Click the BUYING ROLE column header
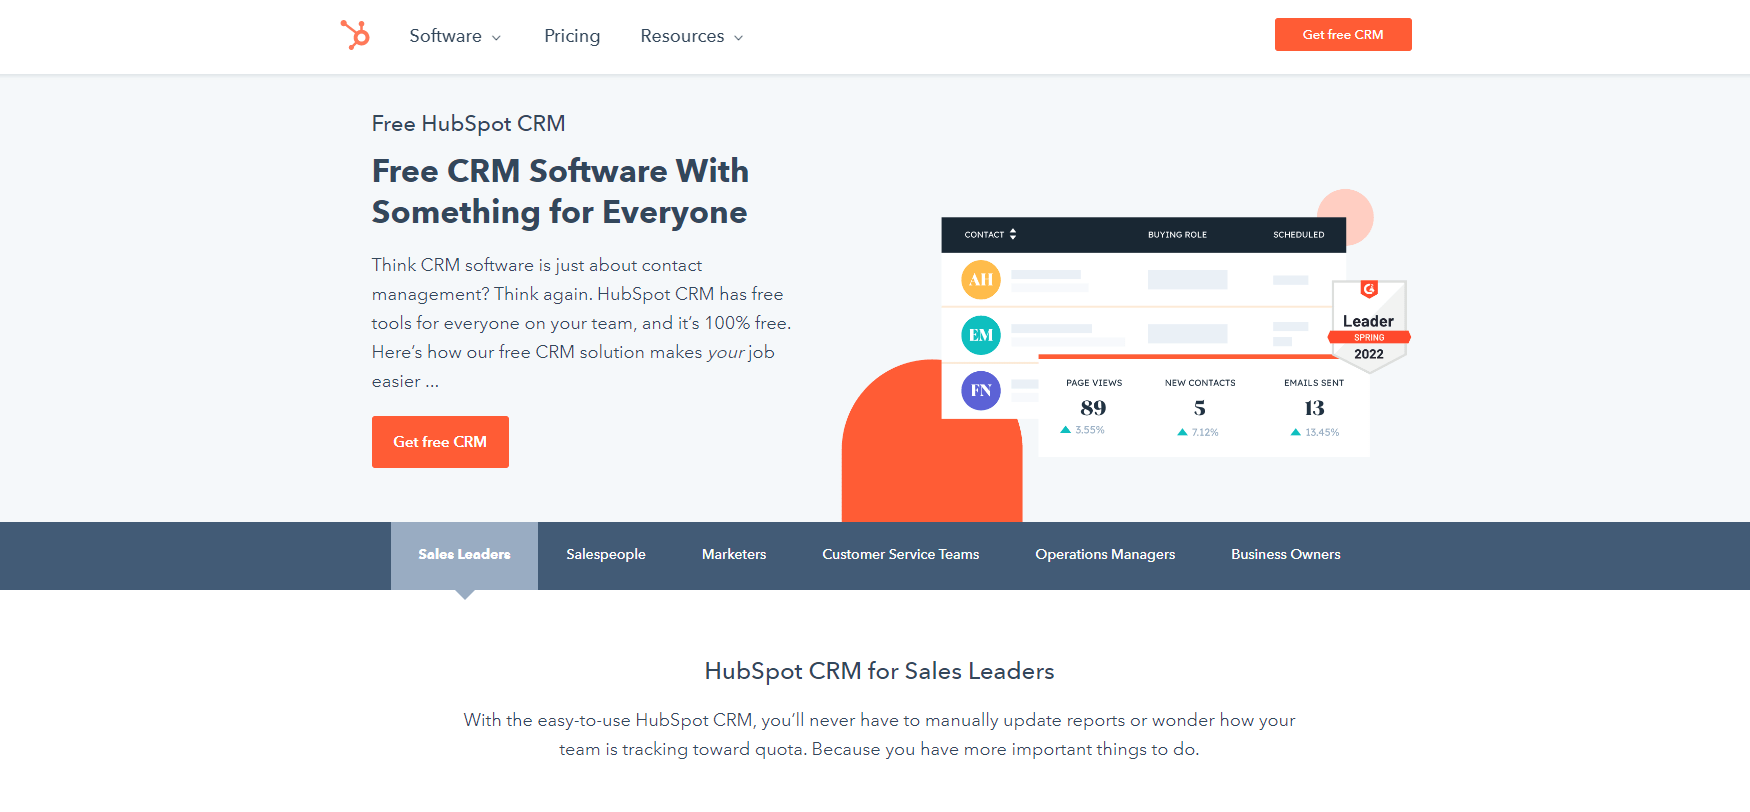 click(x=1177, y=235)
